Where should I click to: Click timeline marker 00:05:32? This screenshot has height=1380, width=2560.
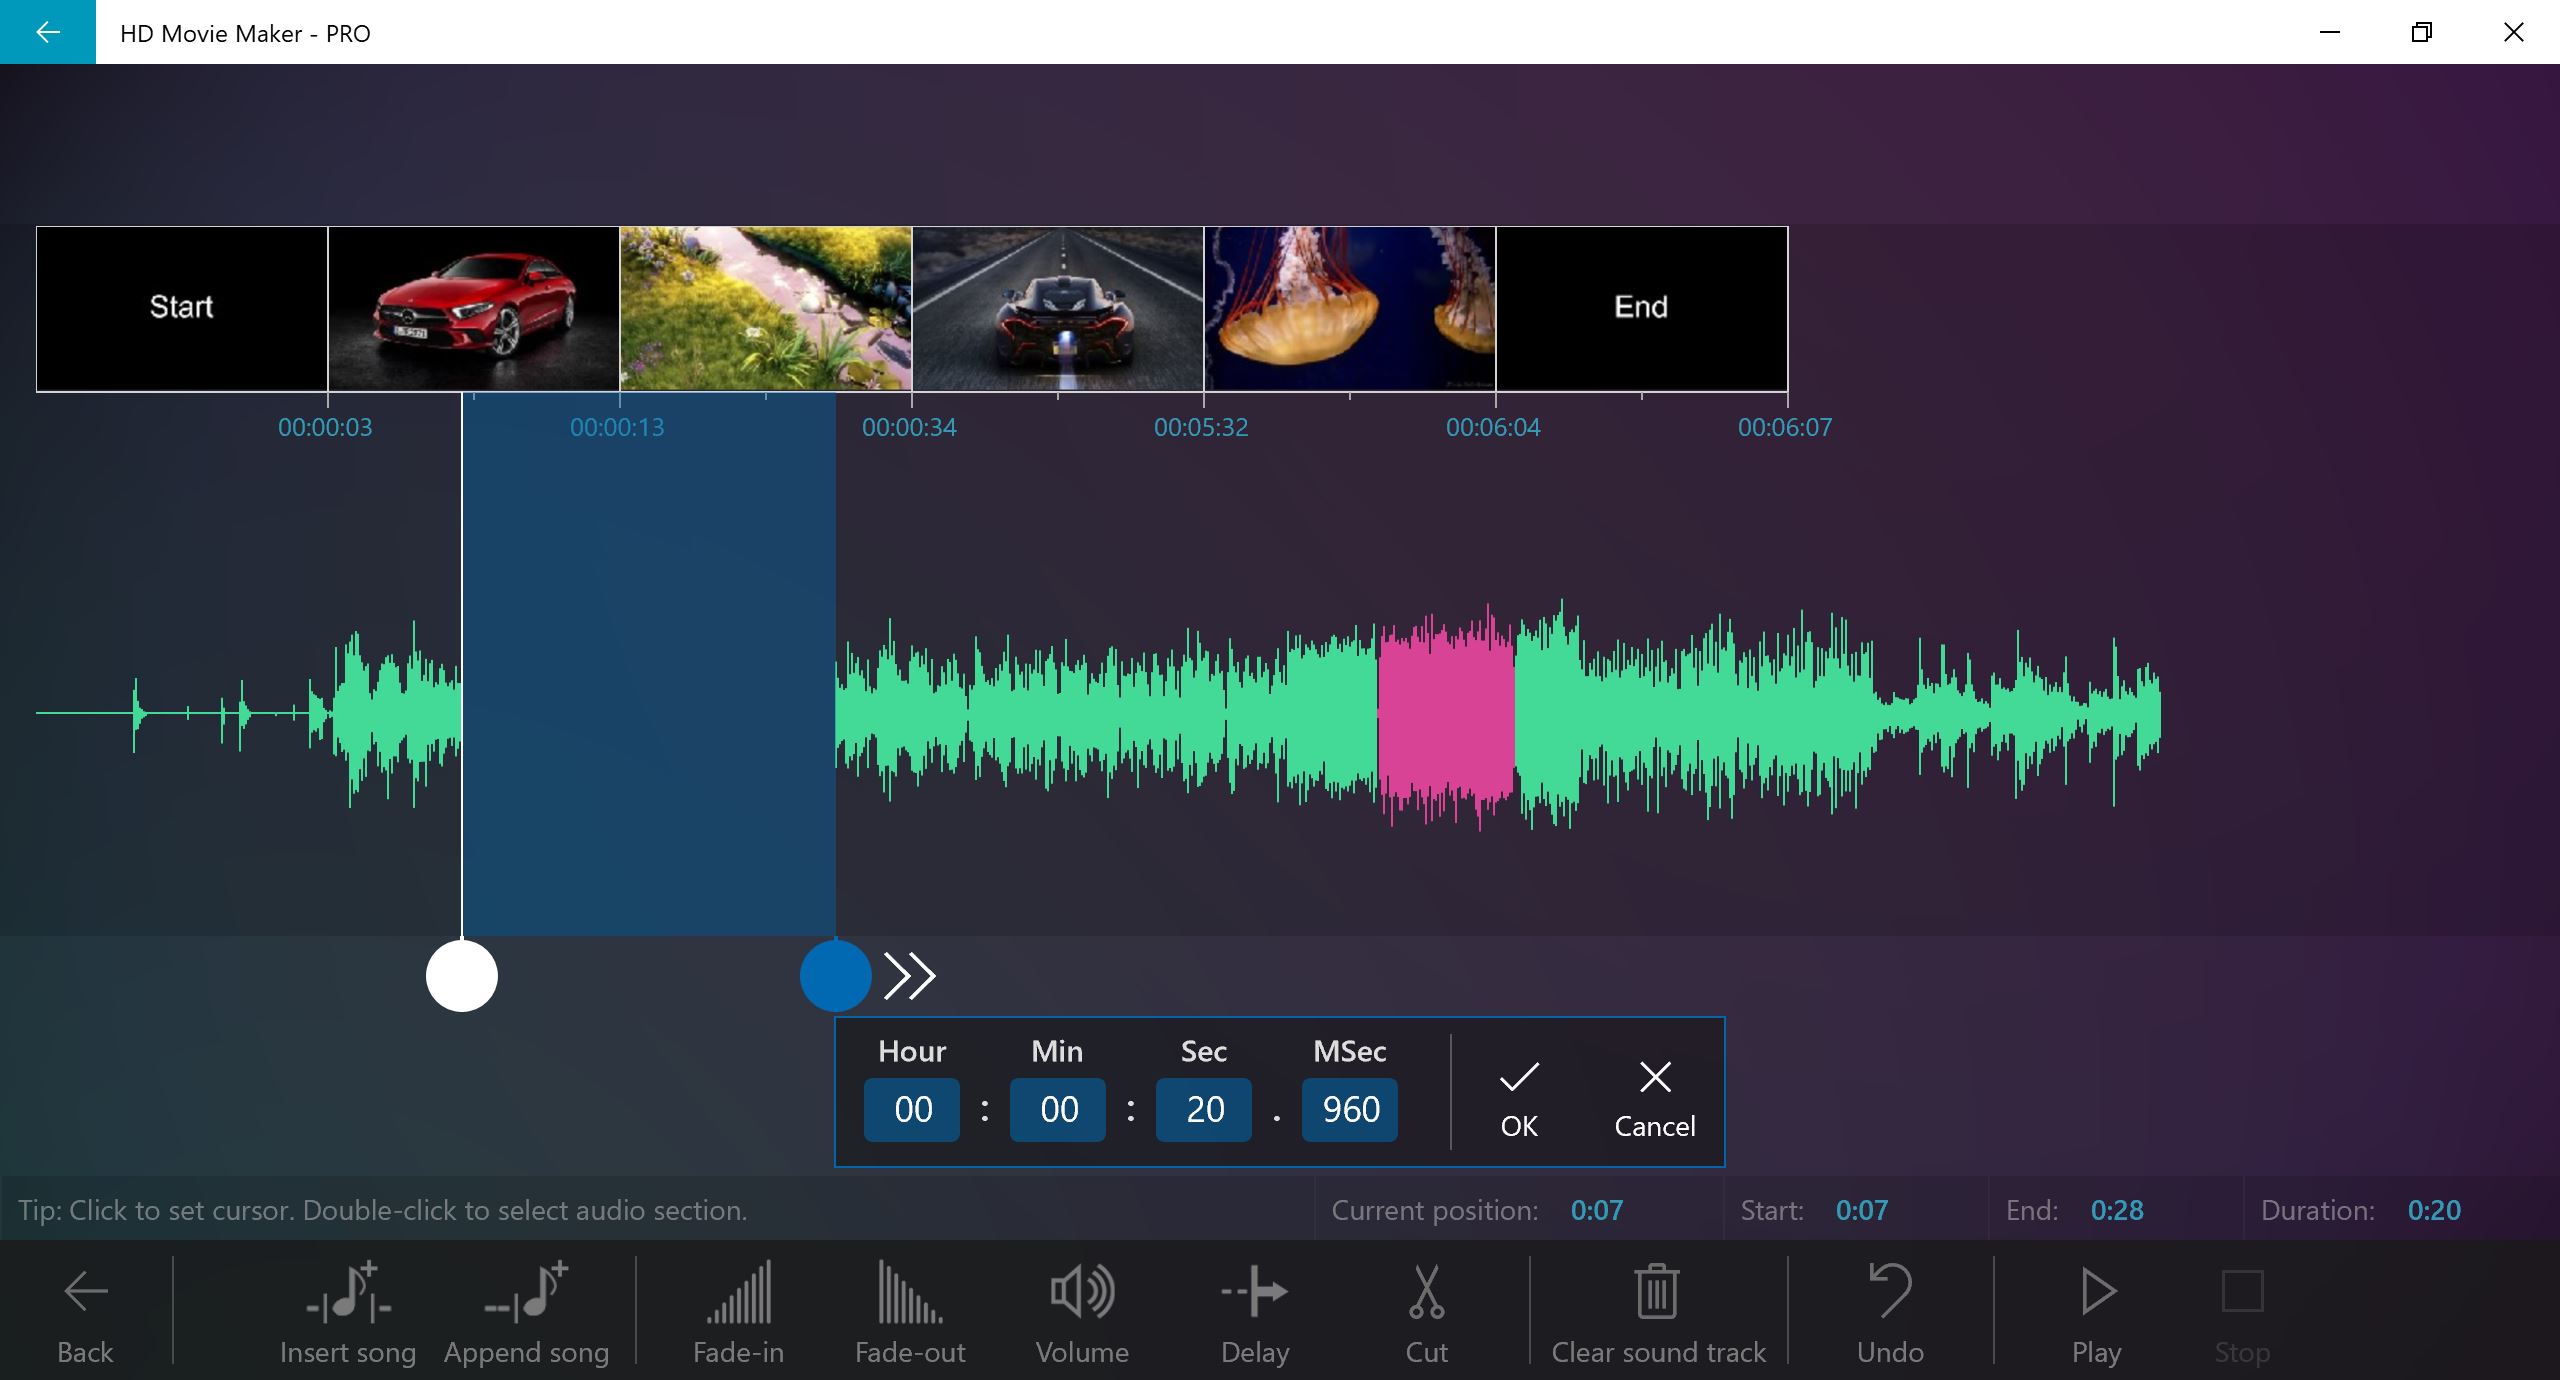(x=1201, y=428)
